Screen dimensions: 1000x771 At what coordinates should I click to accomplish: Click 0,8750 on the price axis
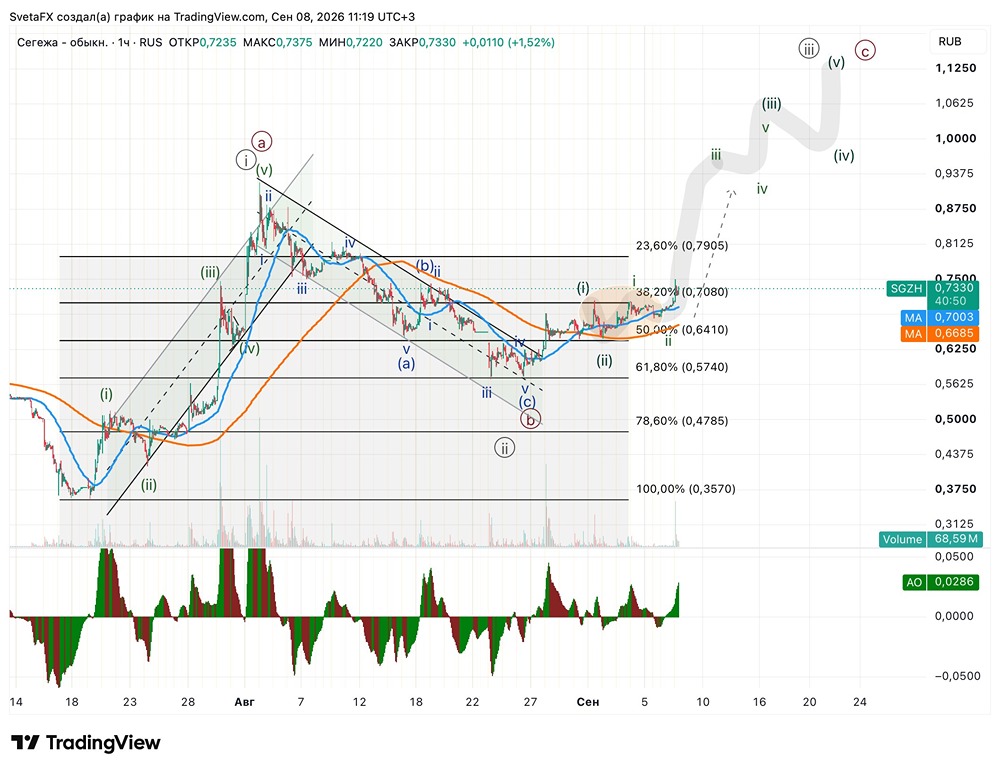955,209
